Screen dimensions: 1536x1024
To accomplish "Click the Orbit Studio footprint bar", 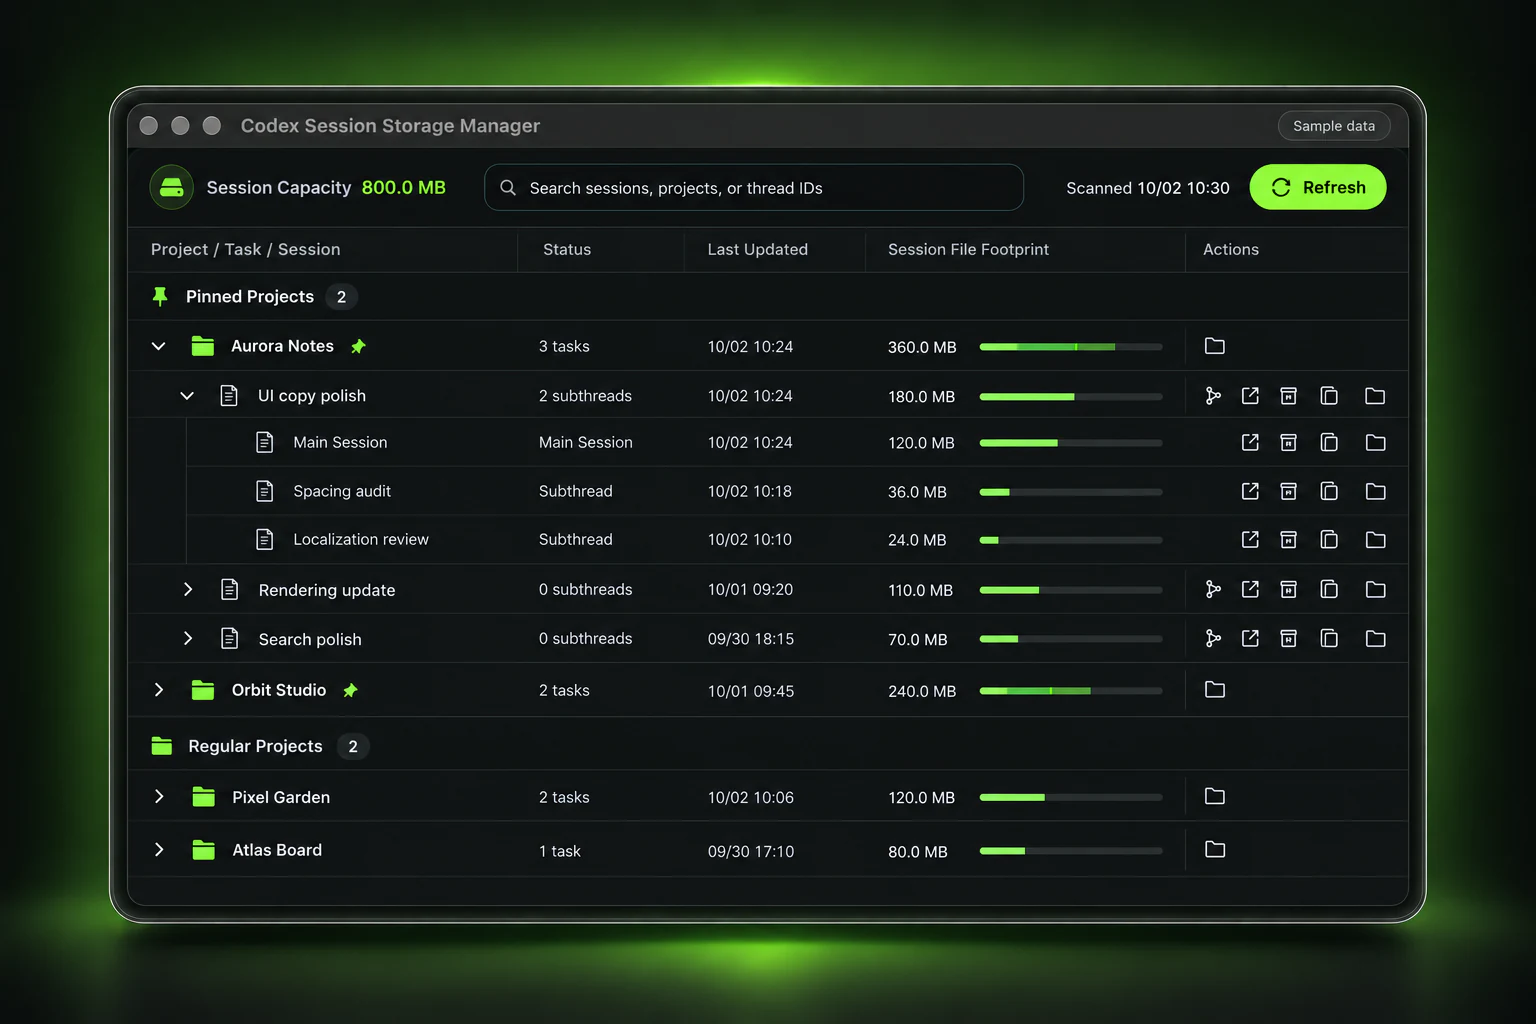I will [1071, 691].
